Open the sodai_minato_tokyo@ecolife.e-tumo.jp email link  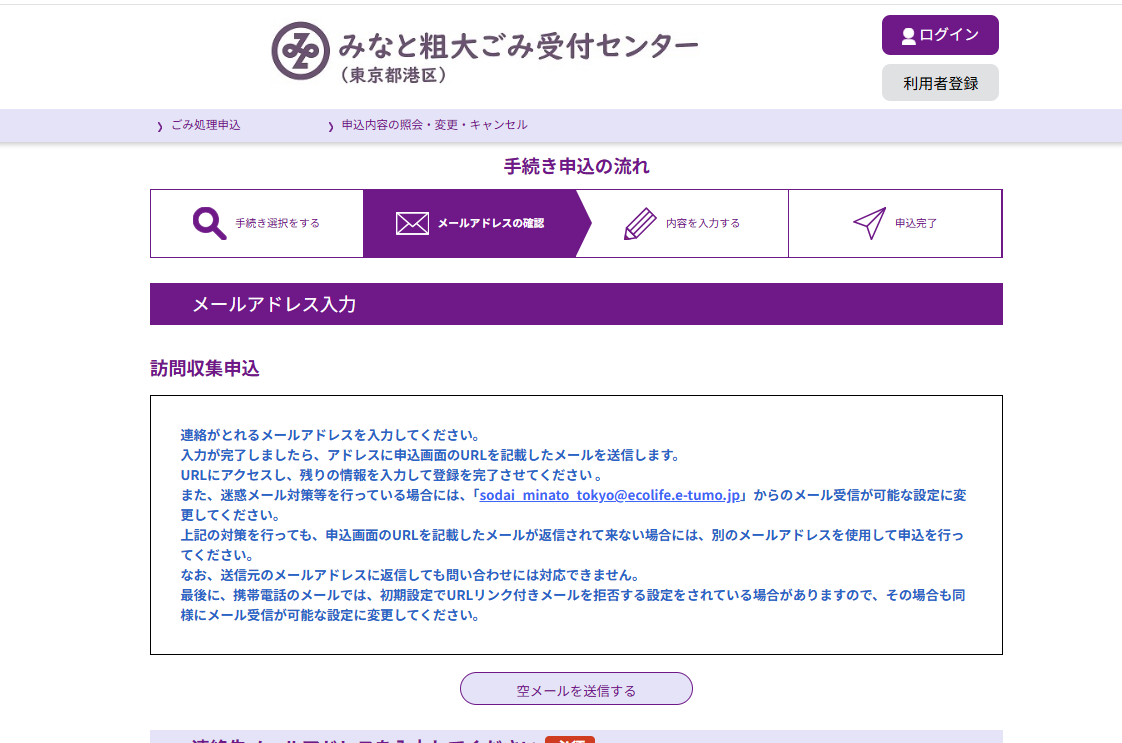click(x=608, y=495)
